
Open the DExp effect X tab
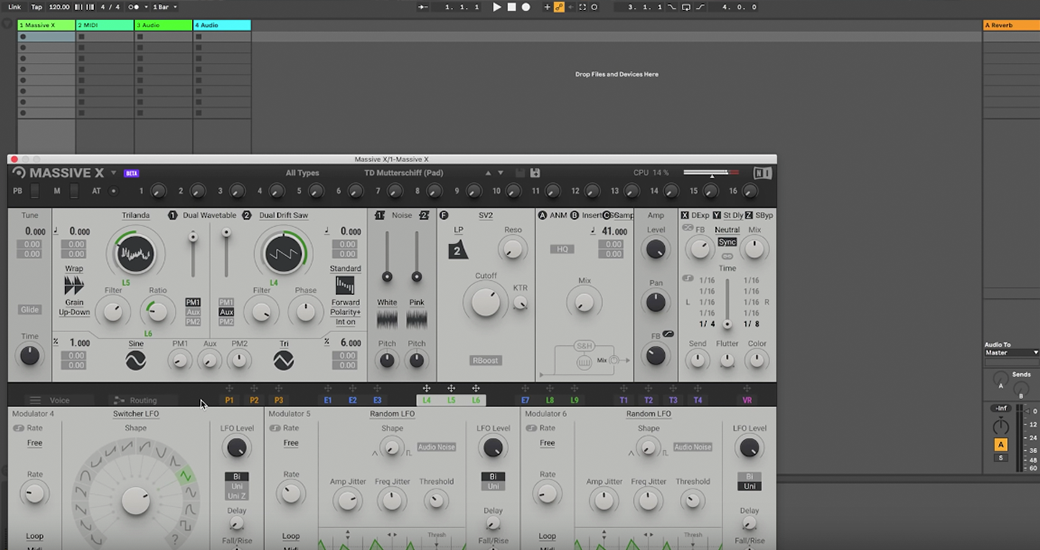696,216
